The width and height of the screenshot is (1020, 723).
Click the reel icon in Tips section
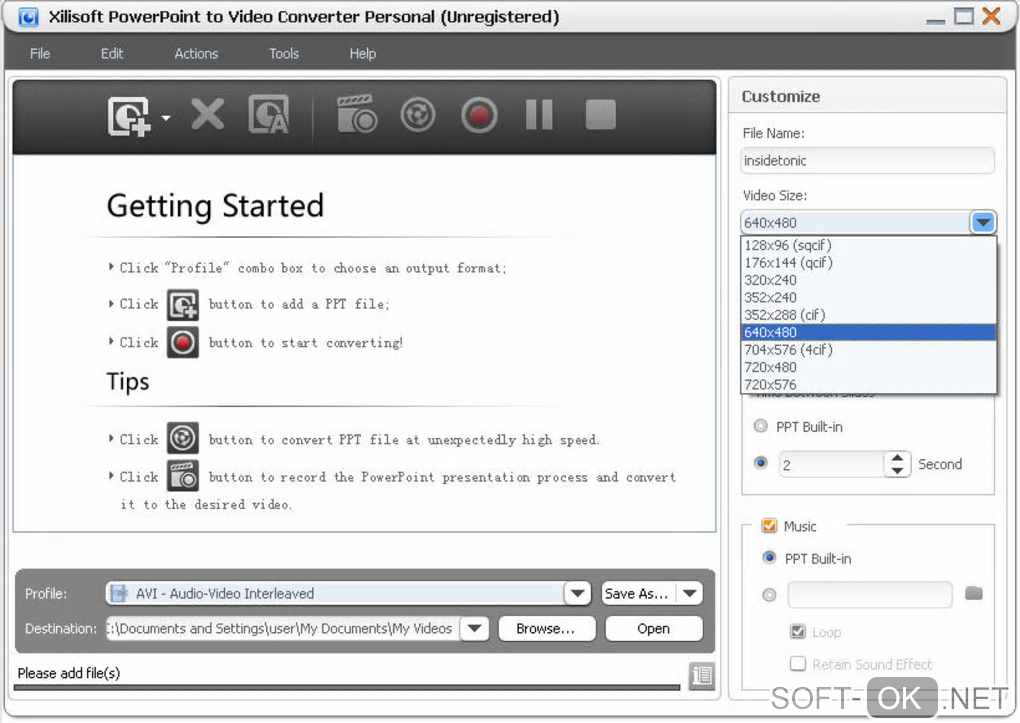[183, 438]
